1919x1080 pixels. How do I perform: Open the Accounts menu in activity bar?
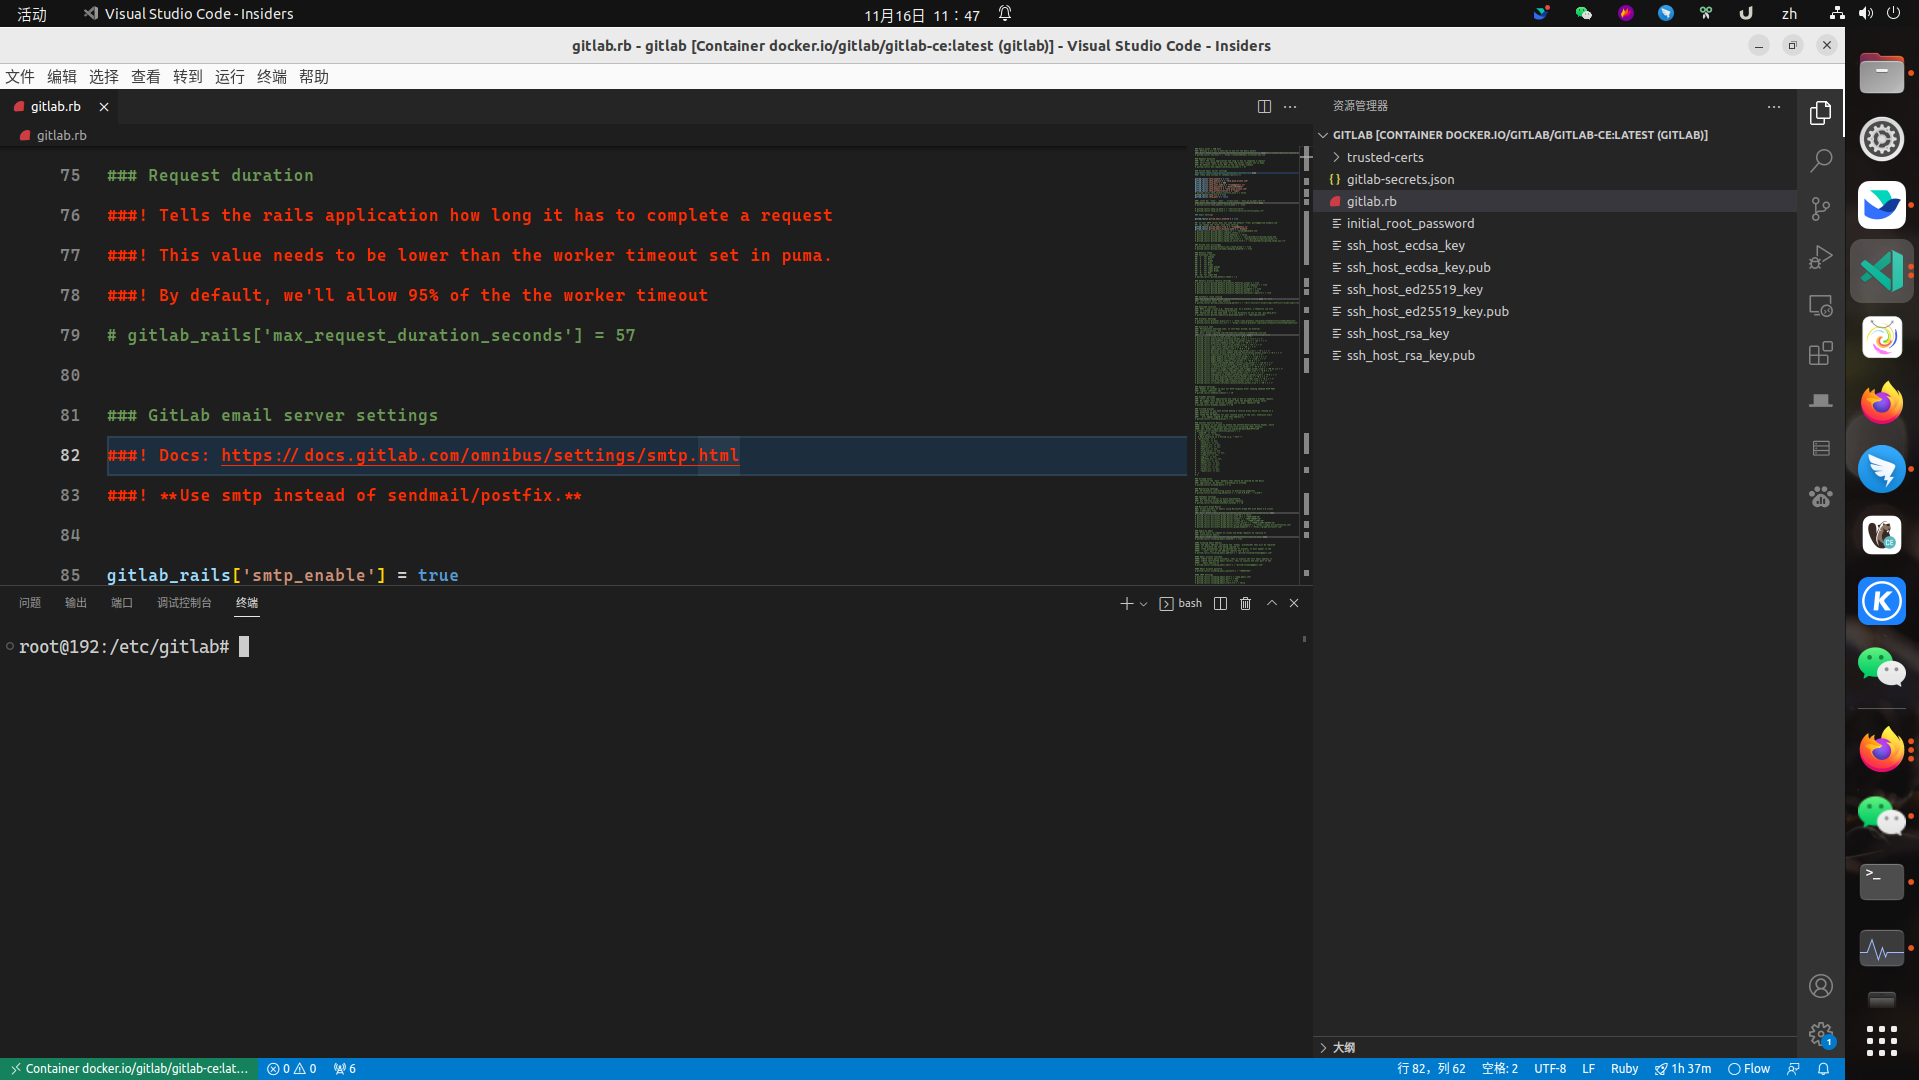click(x=1820, y=986)
